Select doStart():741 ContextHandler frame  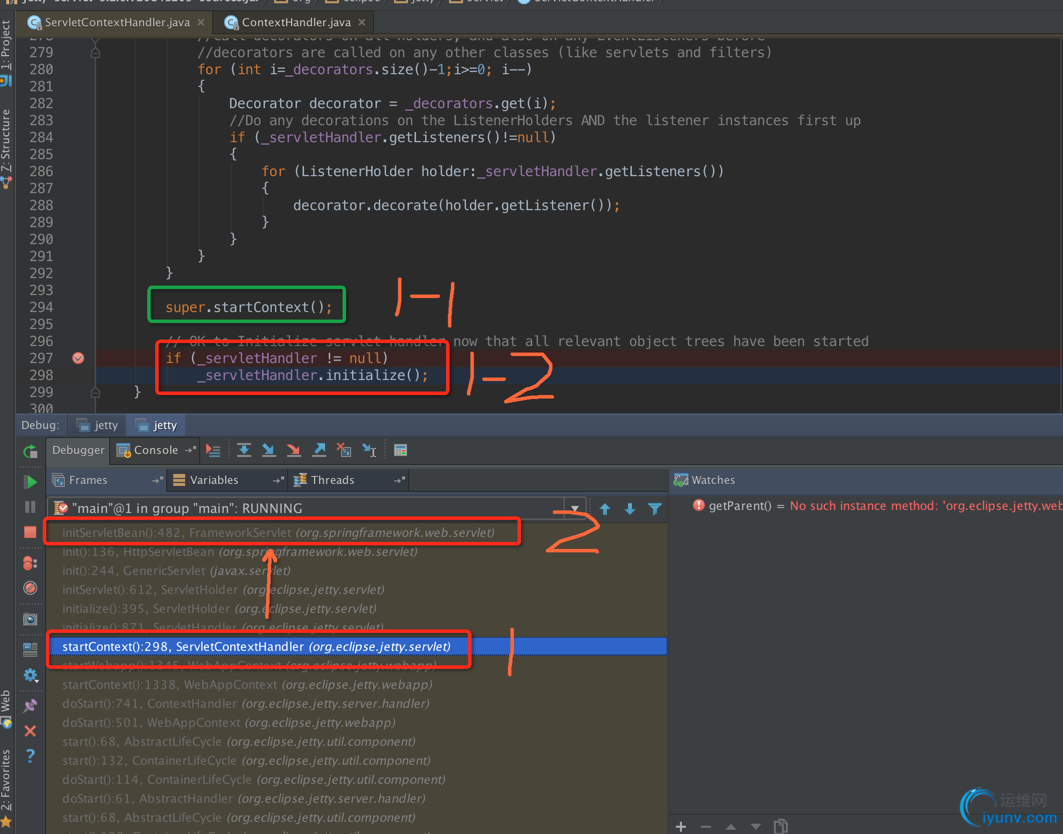[357, 703]
